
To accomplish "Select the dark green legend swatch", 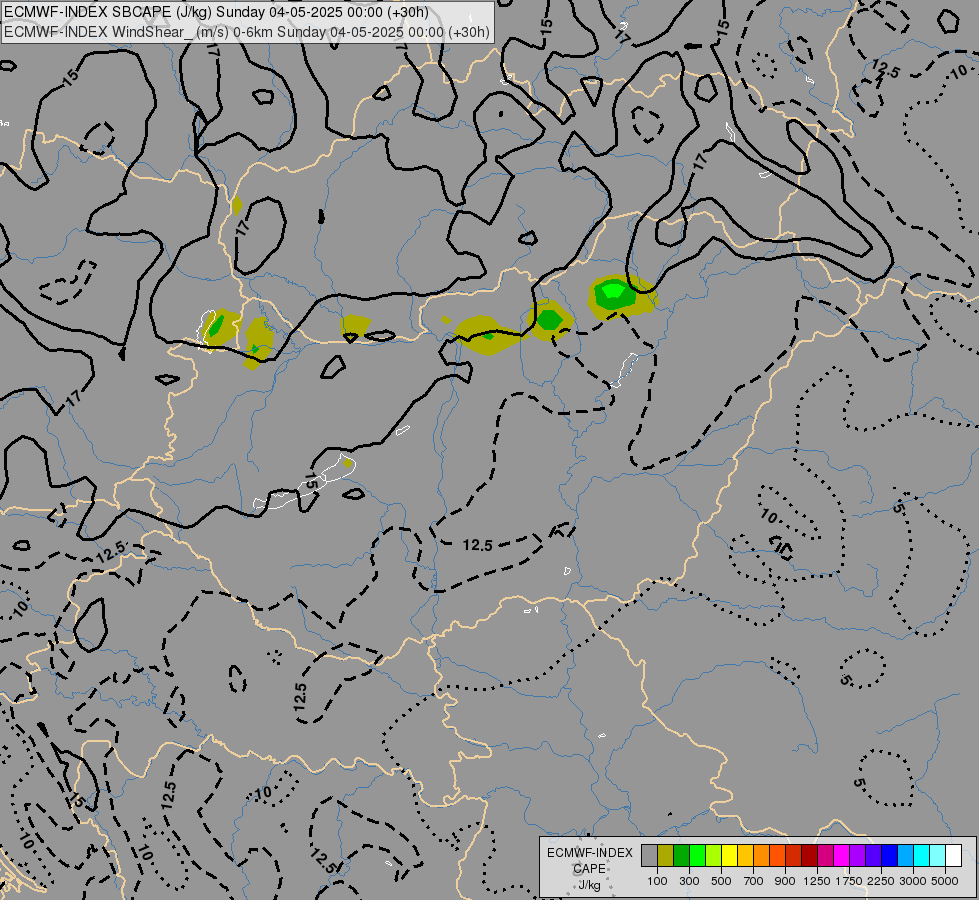I will [x=681, y=856].
